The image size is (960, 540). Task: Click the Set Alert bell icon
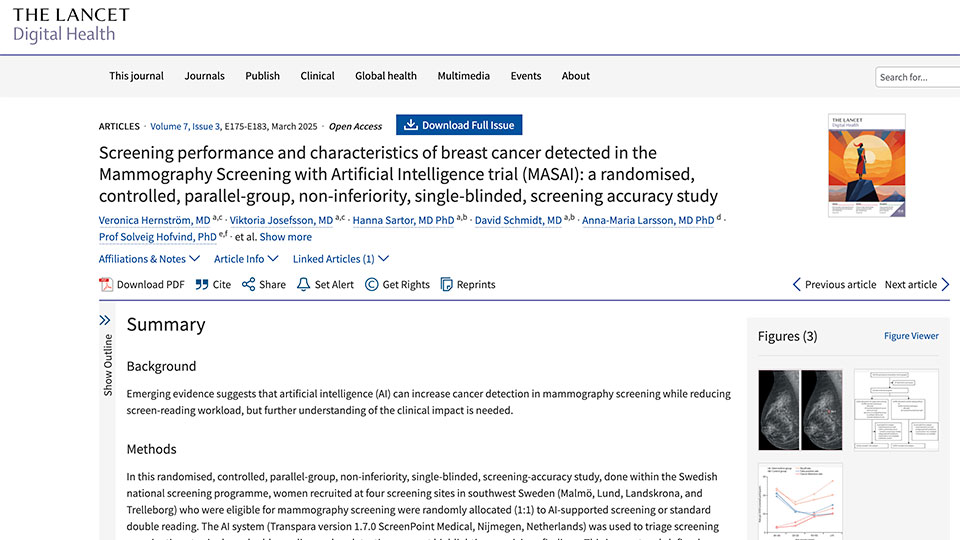tap(303, 285)
